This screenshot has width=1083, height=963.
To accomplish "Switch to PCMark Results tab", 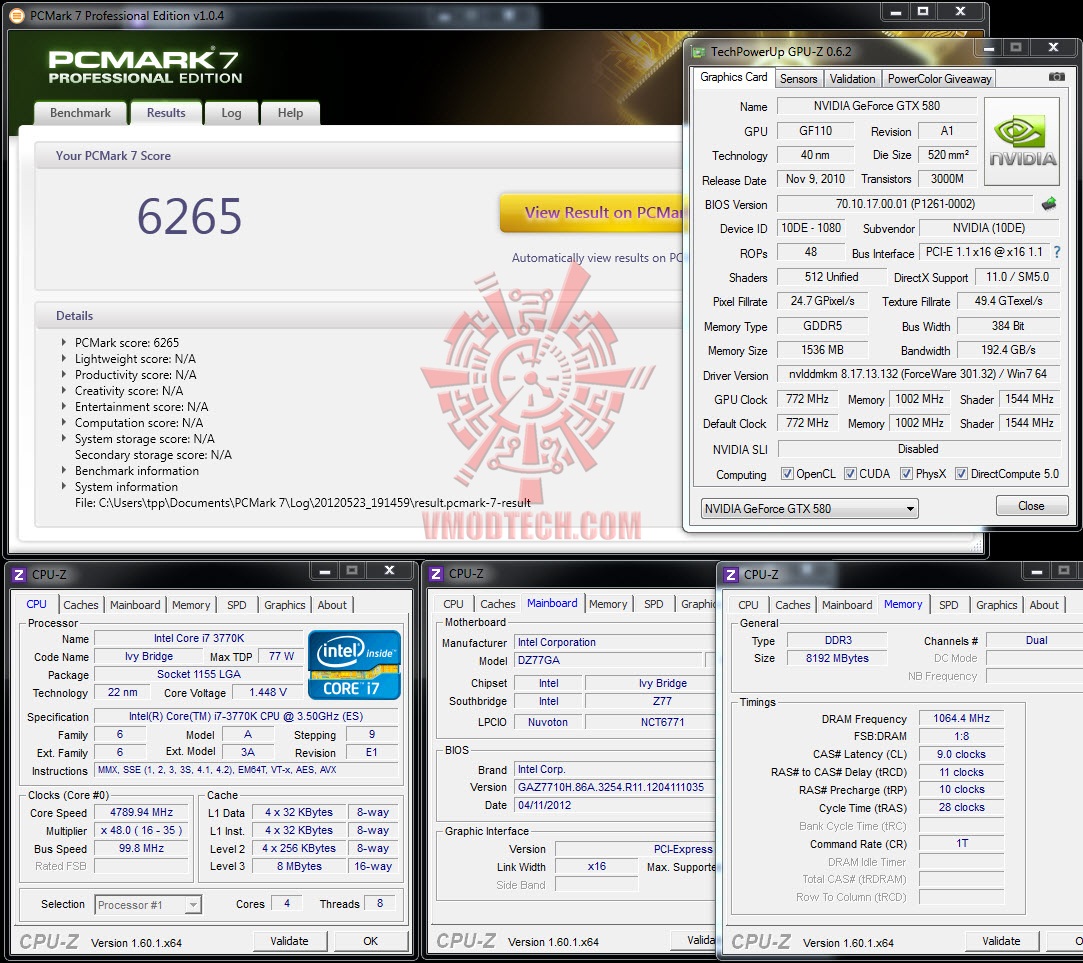I will tap(166, 113).
